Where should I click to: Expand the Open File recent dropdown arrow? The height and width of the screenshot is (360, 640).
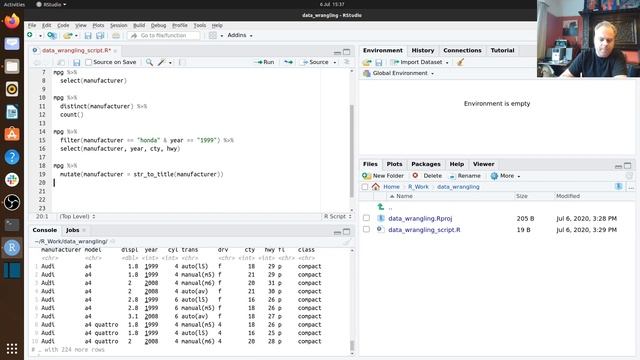[x=76, y=36]
